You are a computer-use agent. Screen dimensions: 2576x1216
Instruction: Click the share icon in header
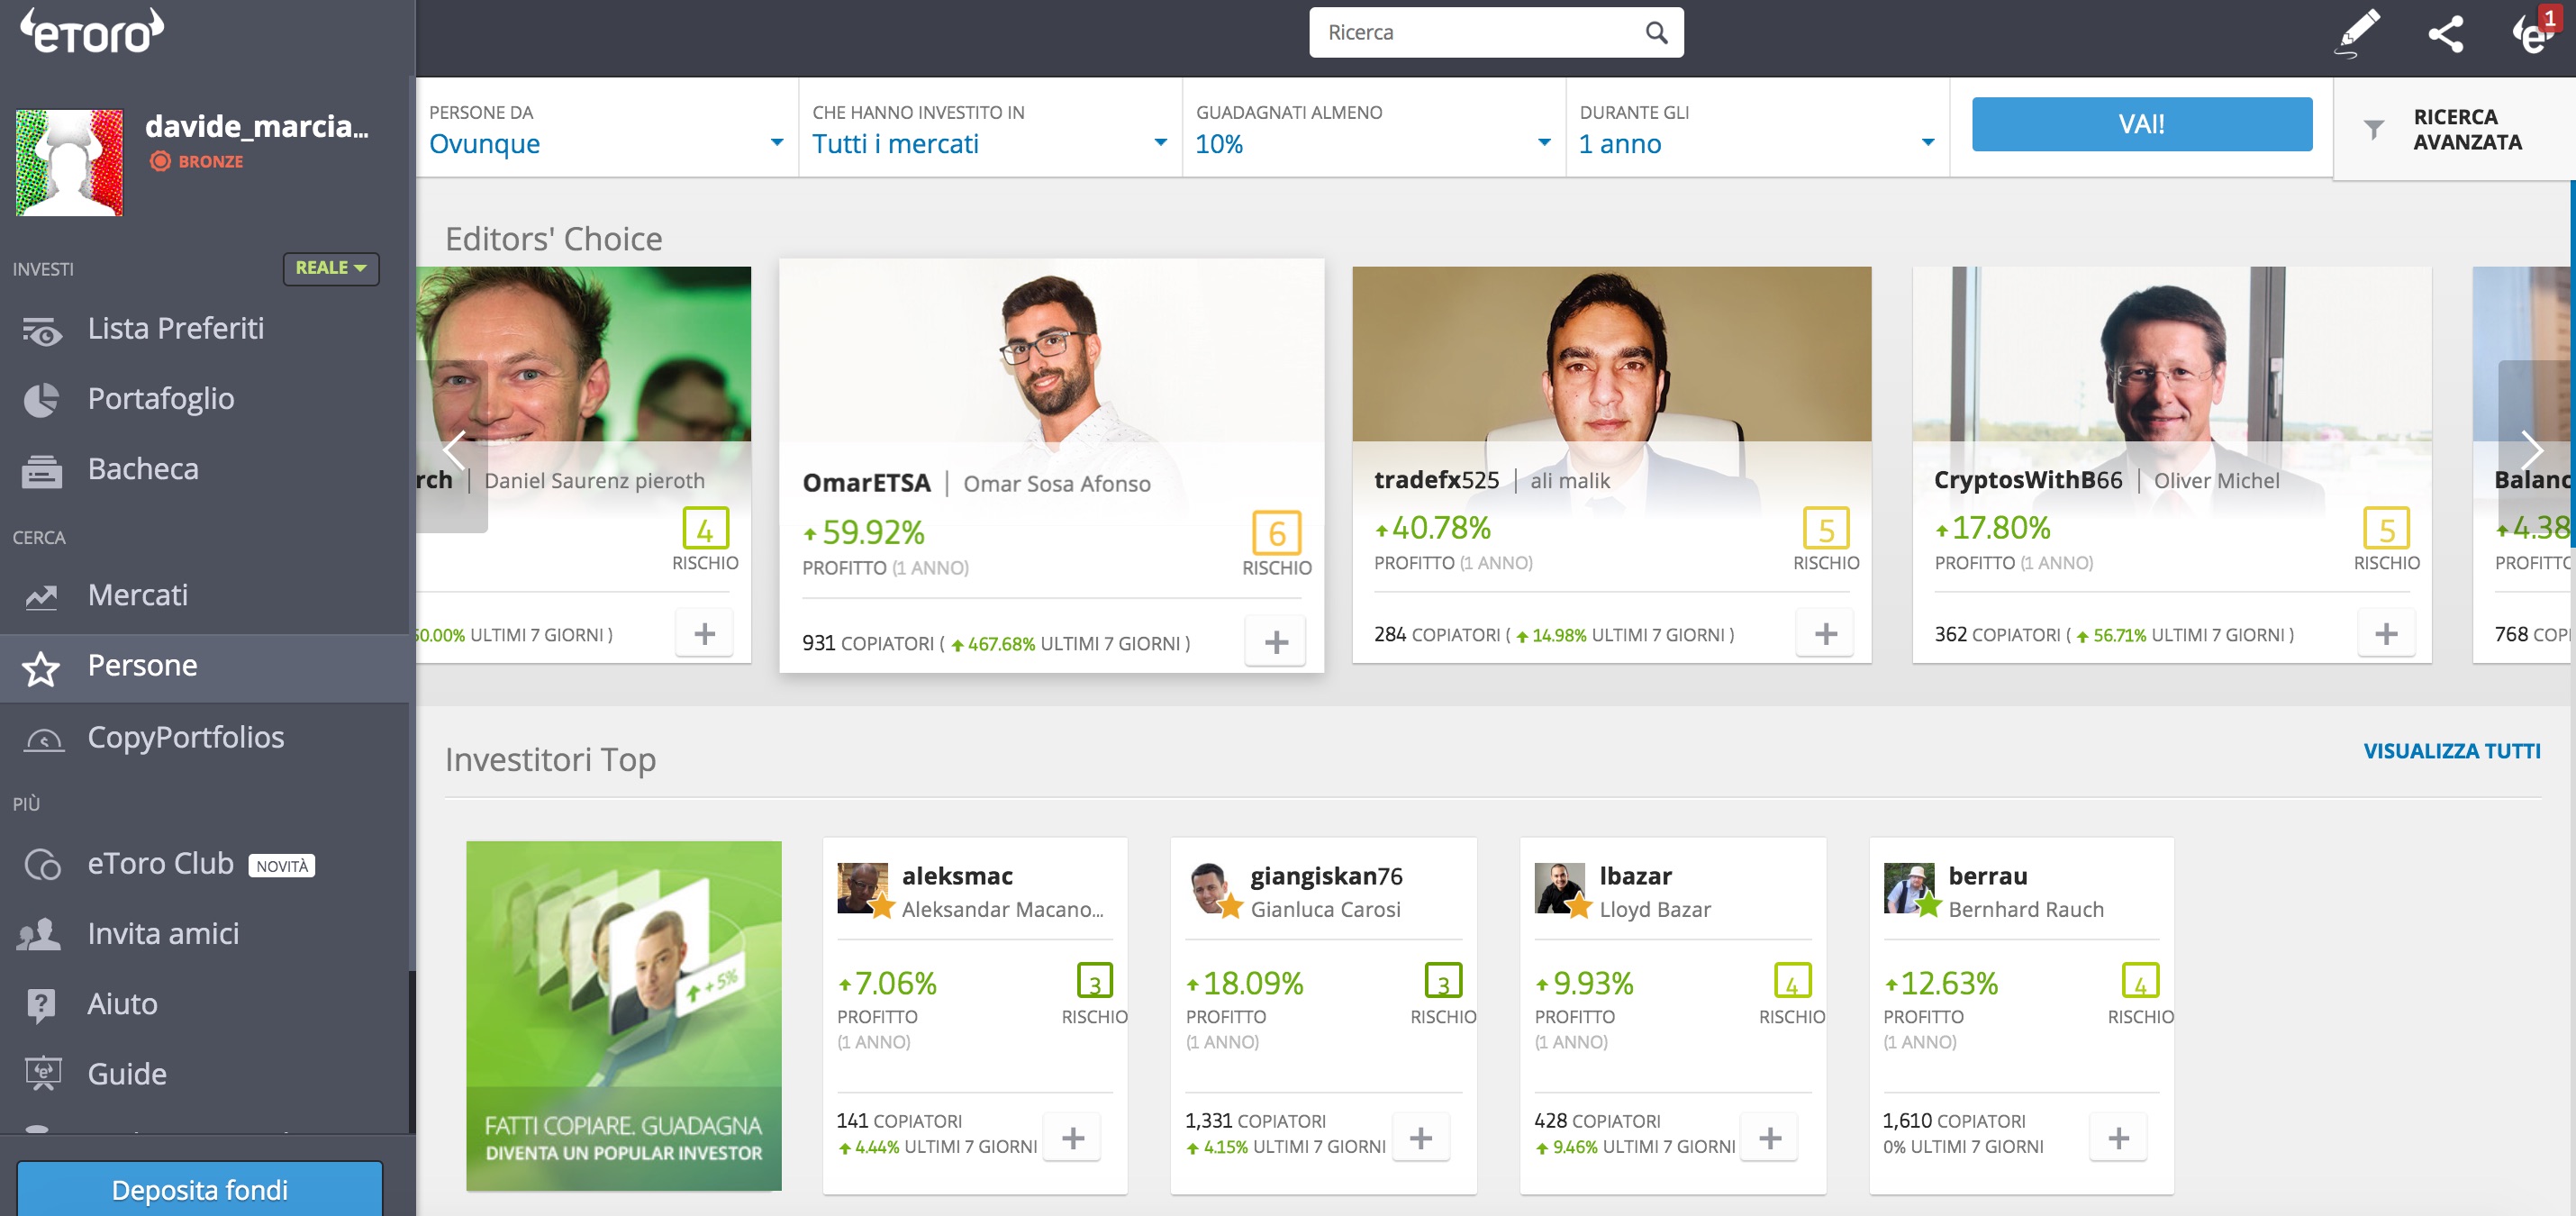pyautogui.click(x=2446, y=34)
